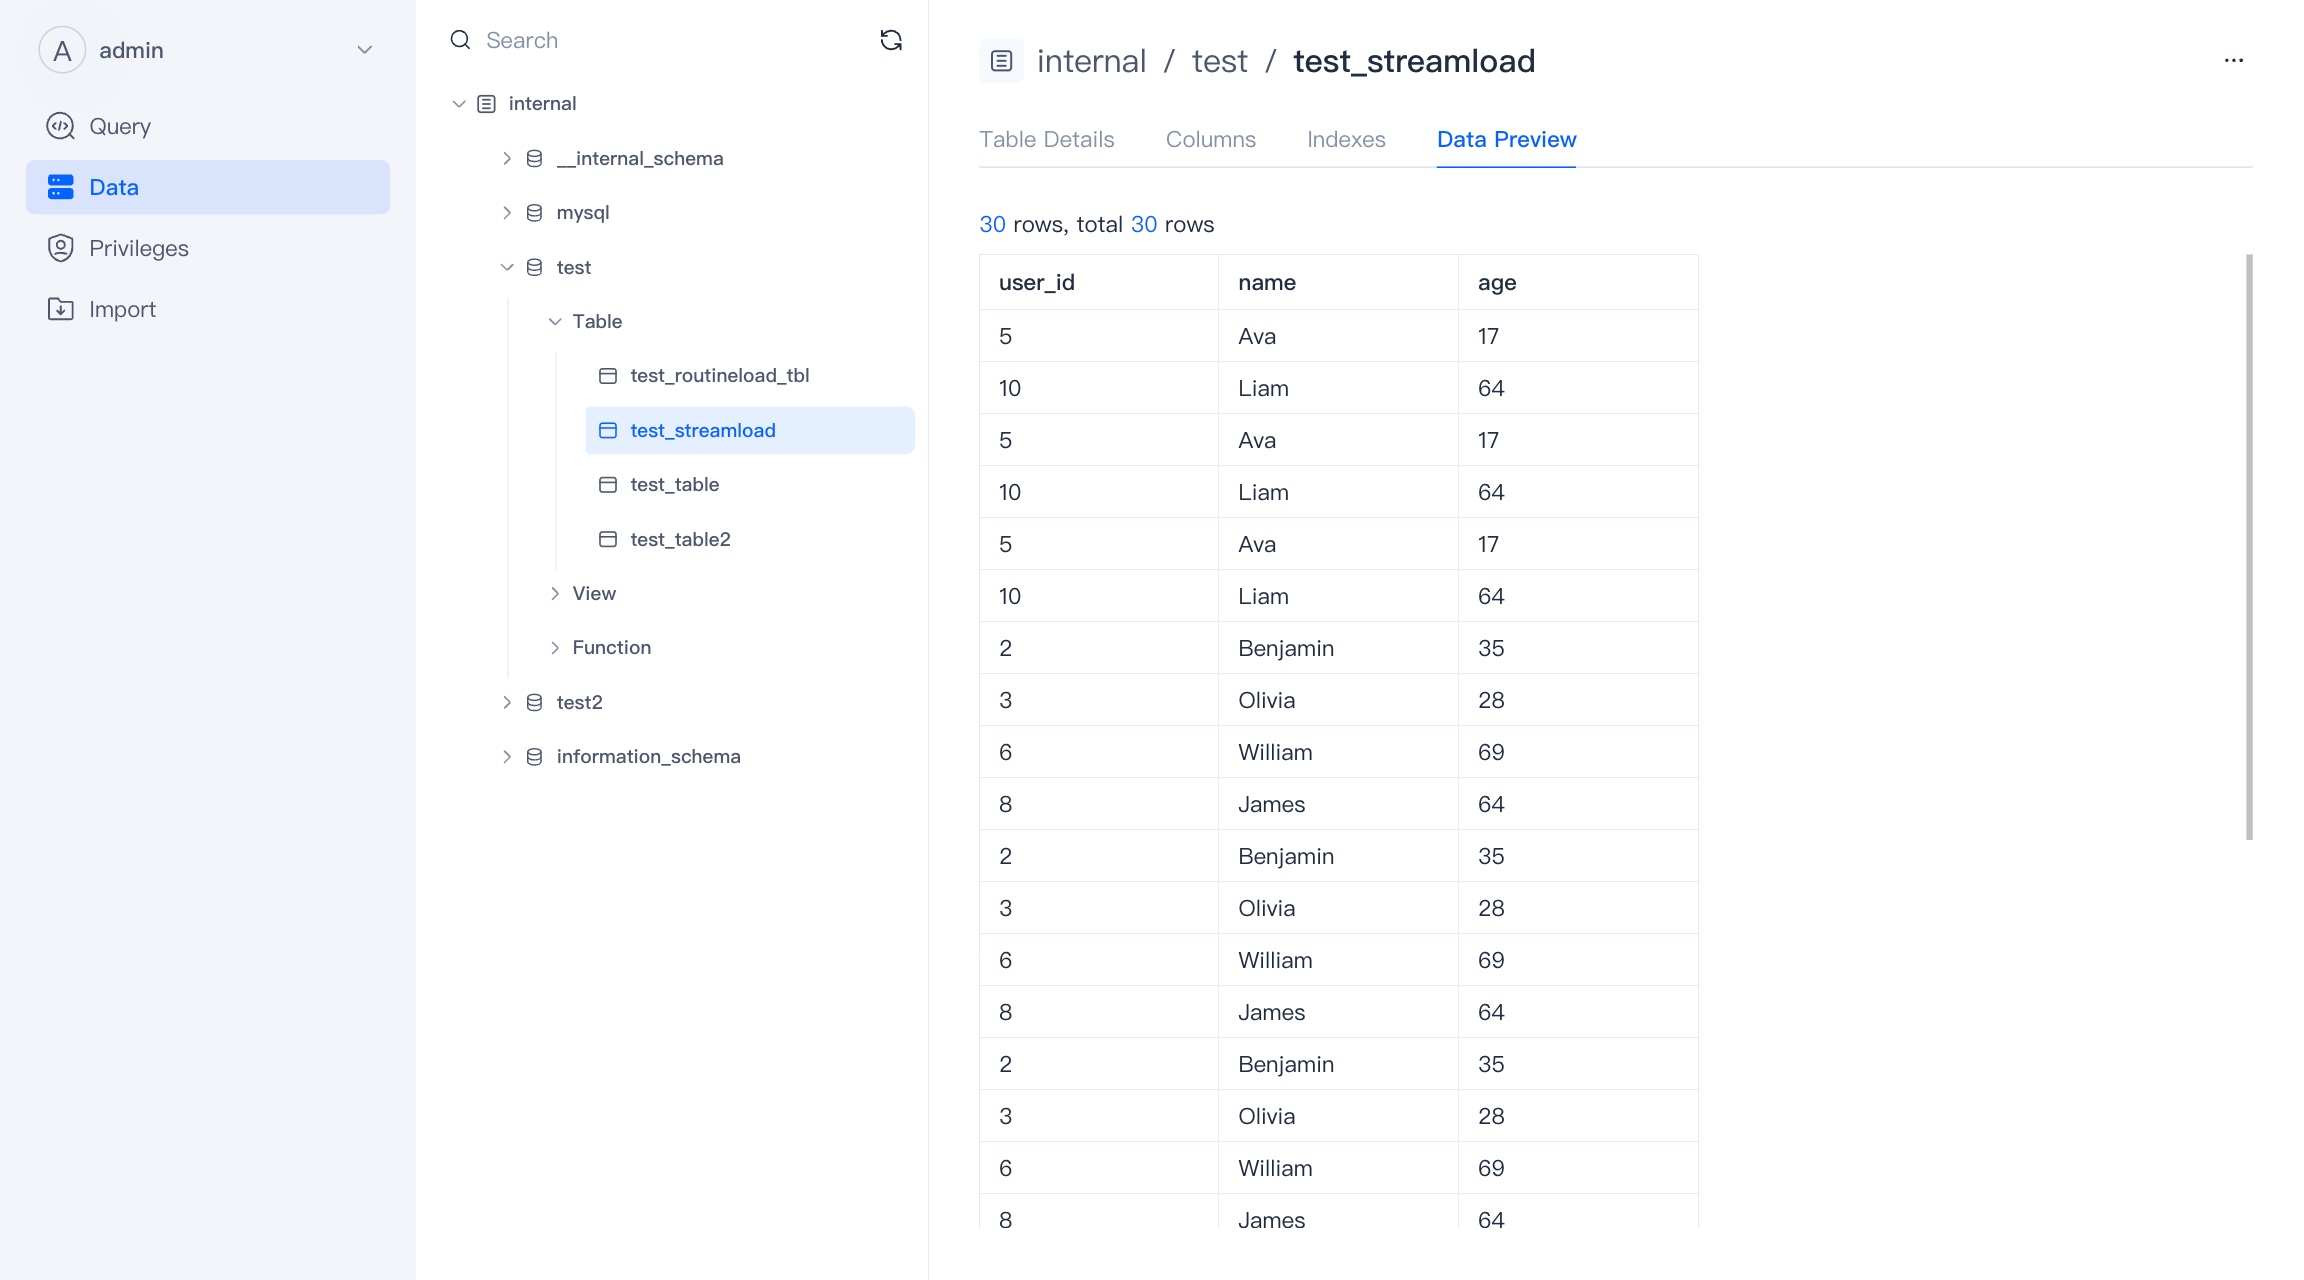Viewport: 2304px width, 1280px height.
Task: Open the Columns tab
Action: pyautogui.click(x=1210, y=139)
